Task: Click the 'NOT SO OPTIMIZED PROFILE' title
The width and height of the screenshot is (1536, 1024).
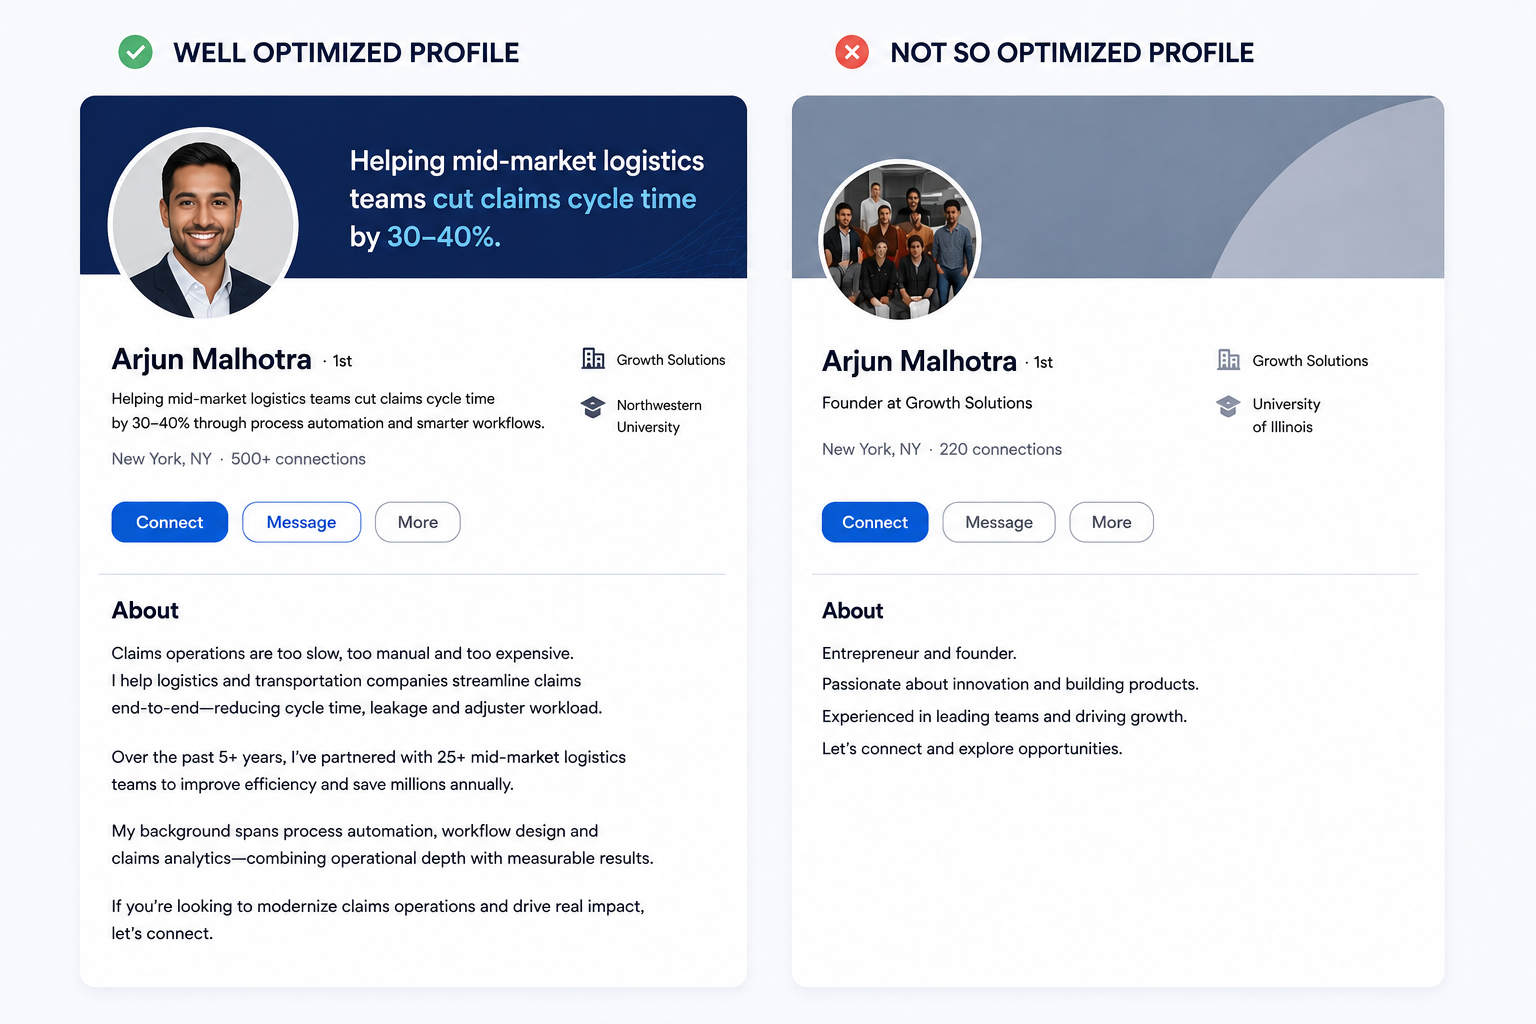Action: coord(1072,52)
